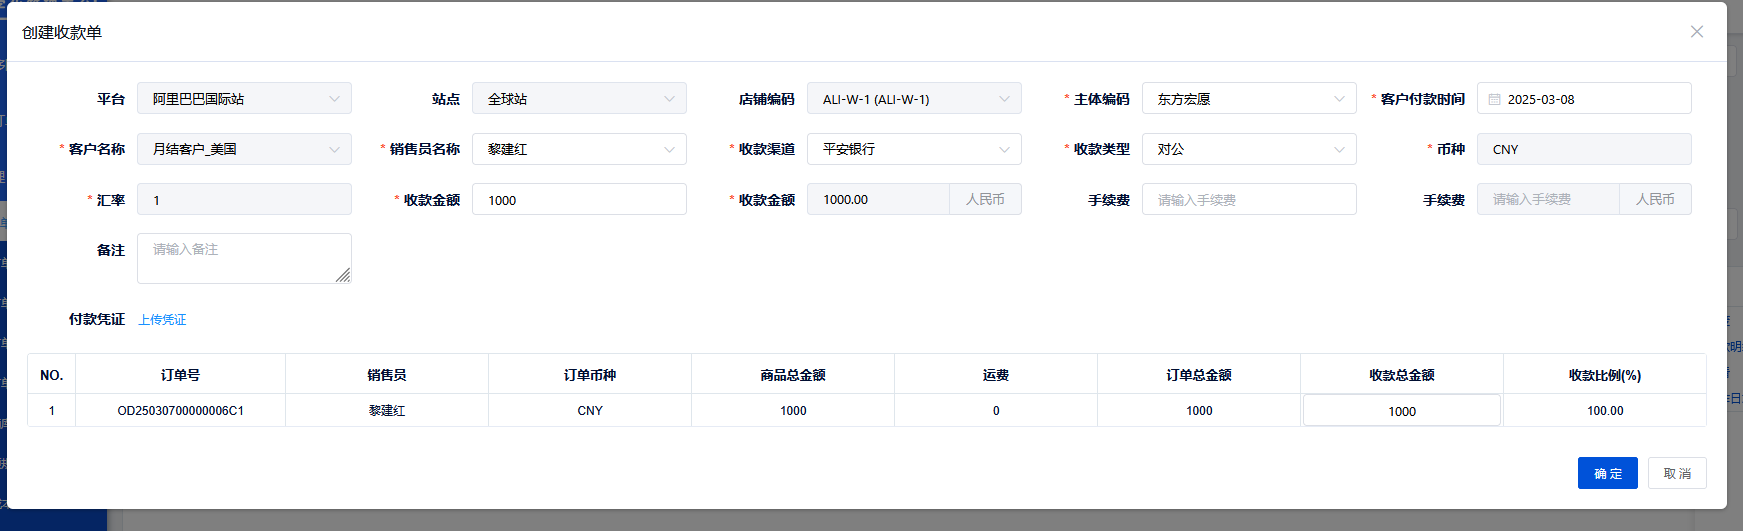Open the 客户名称 dropdown
This screenshot has height=531, width=1743.
click(244, 149)
